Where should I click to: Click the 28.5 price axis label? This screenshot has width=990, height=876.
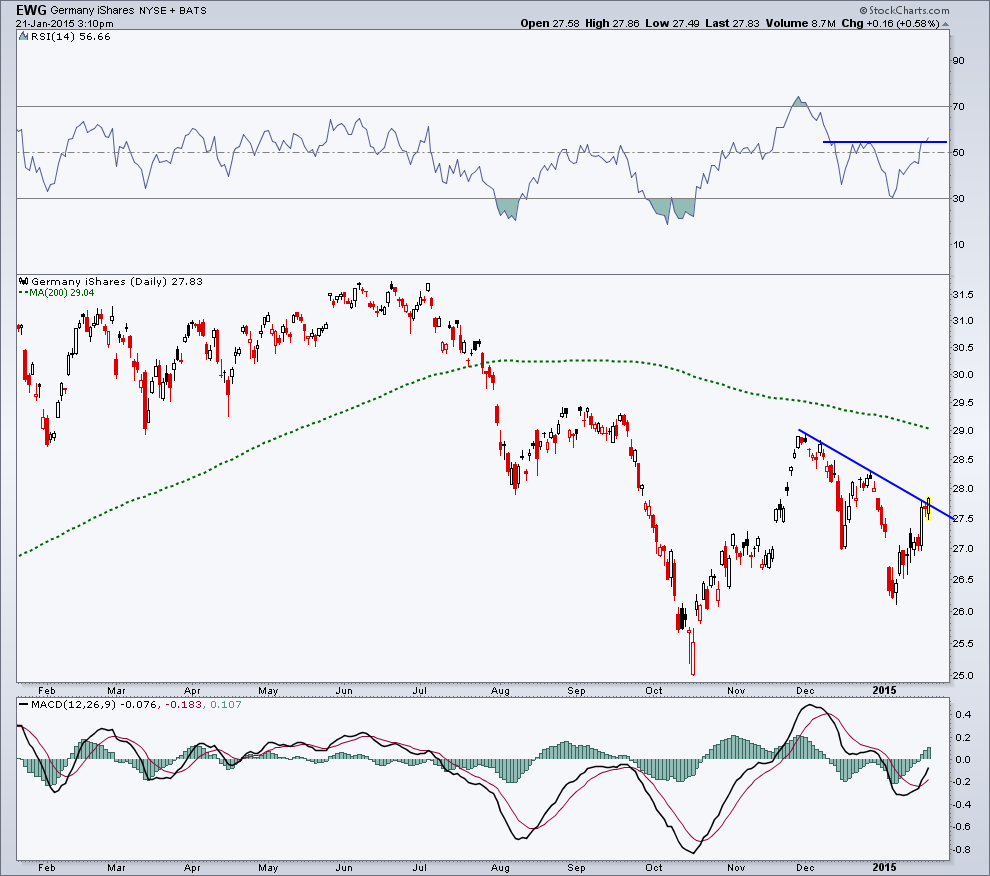point(963,459)
